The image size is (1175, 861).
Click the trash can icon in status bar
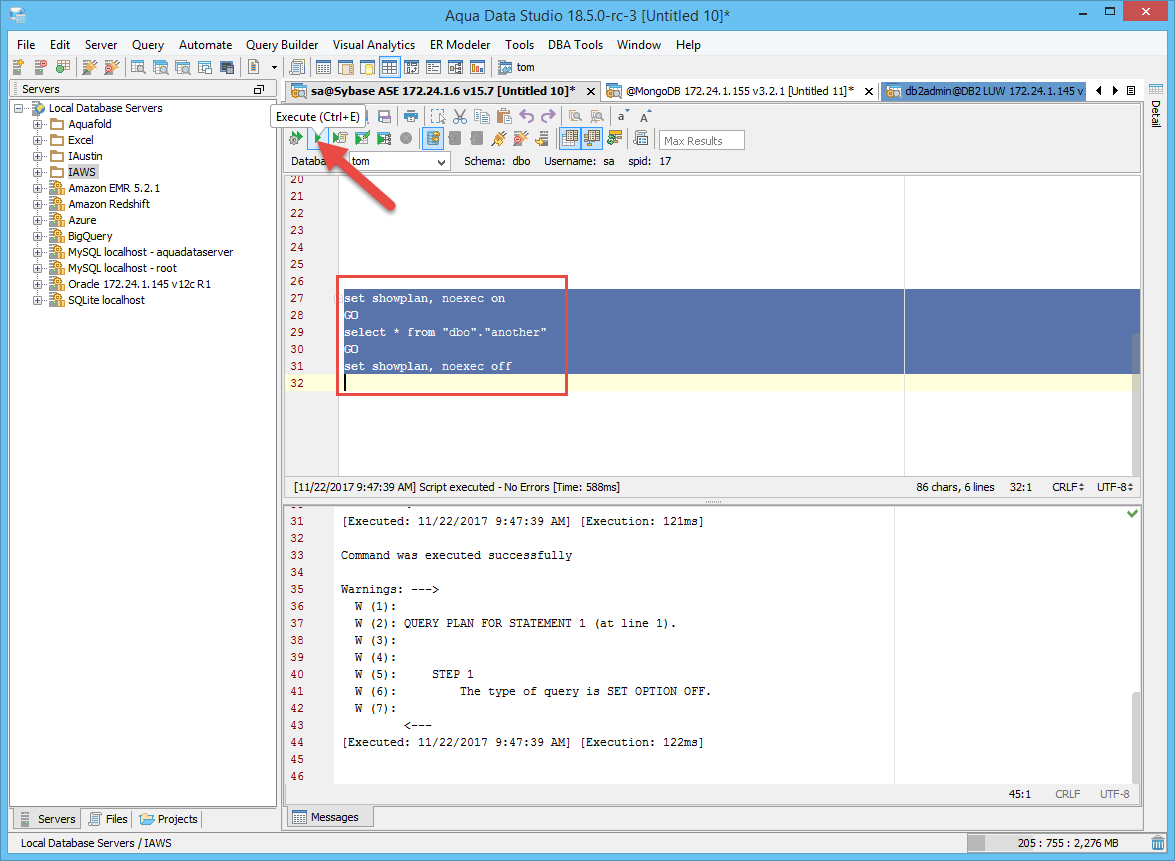click(1158, 843)
